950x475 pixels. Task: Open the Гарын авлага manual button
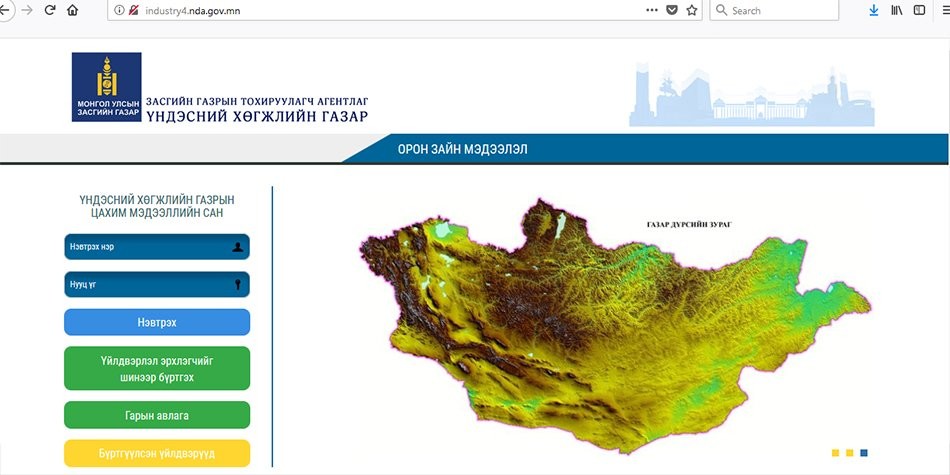156,415
